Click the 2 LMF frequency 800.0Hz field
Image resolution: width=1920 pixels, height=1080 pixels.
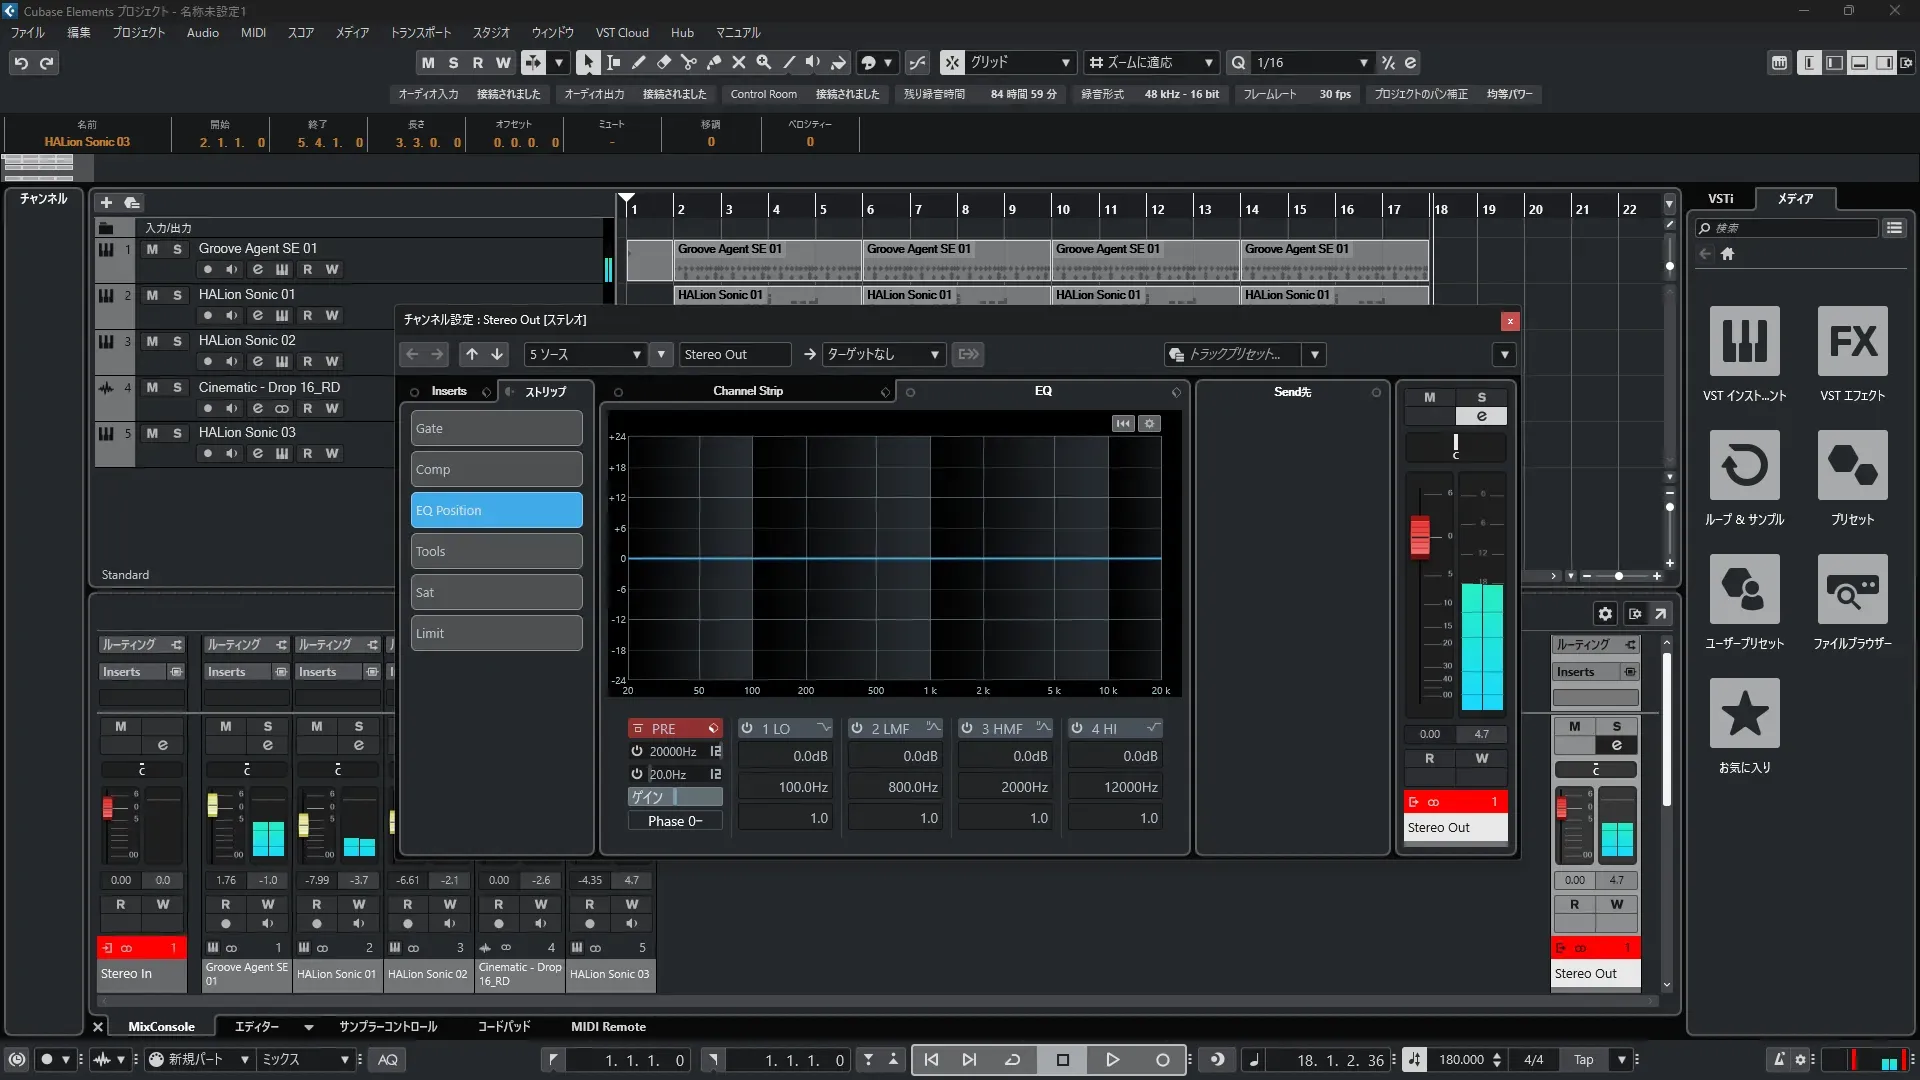895,787
